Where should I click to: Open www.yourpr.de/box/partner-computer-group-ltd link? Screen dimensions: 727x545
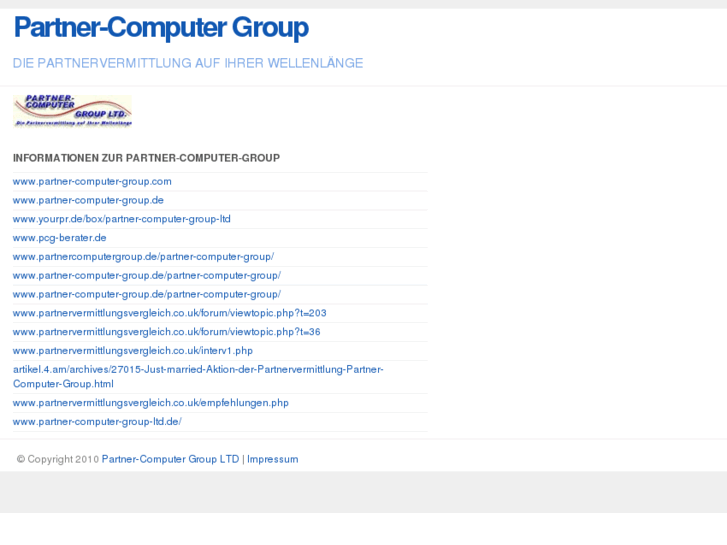[121, 219]
